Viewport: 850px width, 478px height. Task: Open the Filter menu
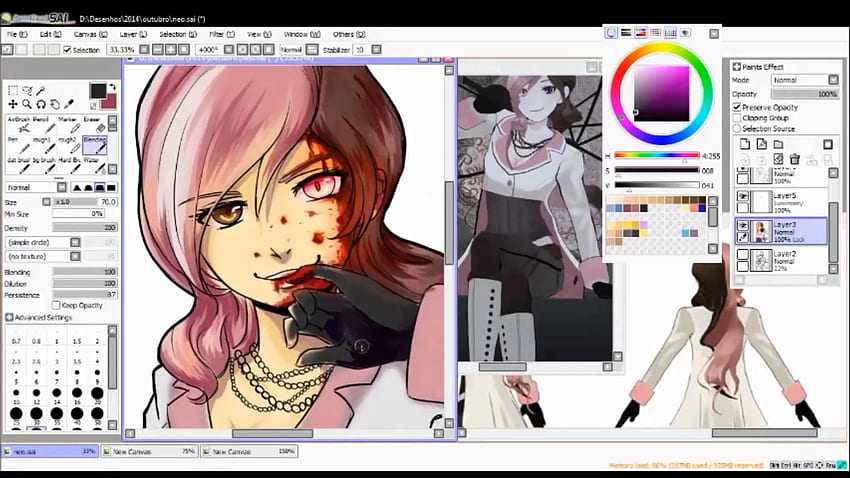[x=222, y=34]
